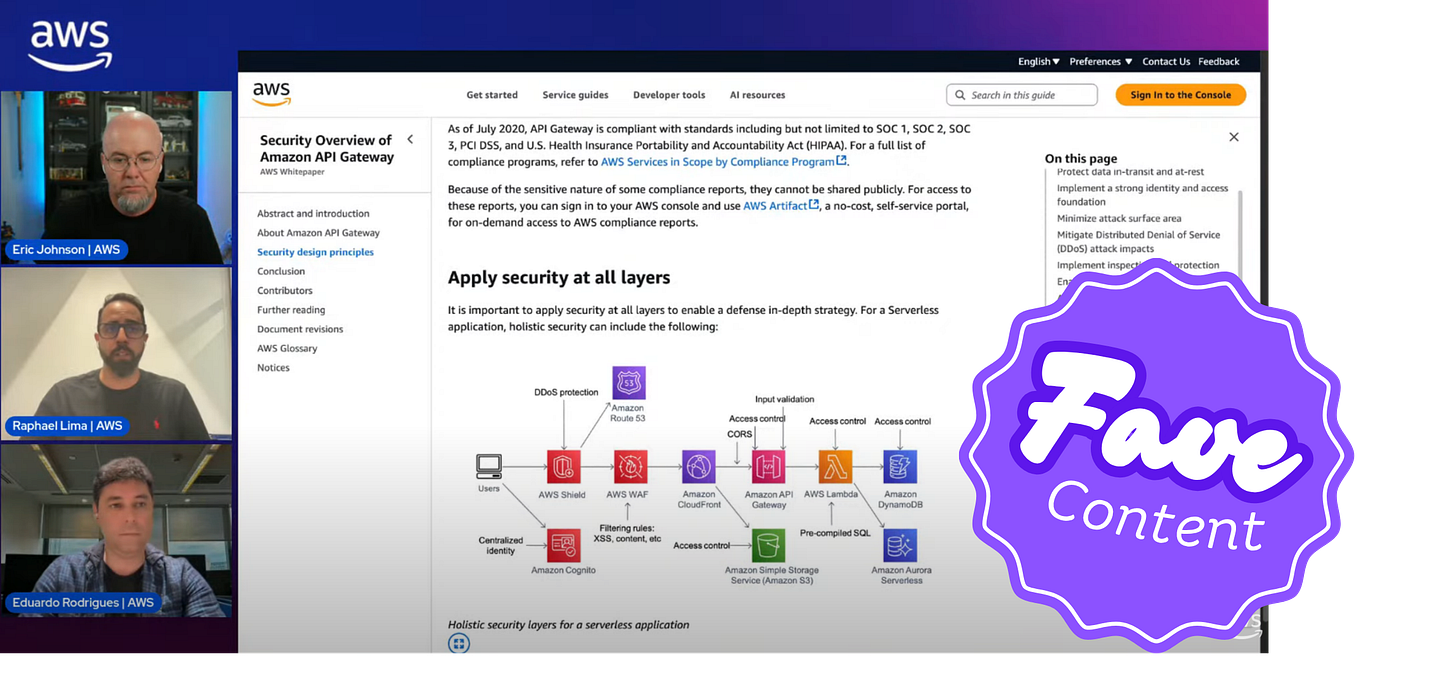Click the Amazon API Gateway diagram icon
The width and height of the screenshot is (1456, 676).
click(768, 467)
